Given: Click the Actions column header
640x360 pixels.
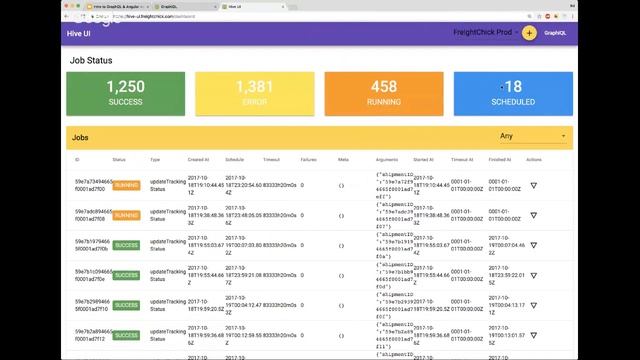Looking at the screenshot, I should point(534,160).
